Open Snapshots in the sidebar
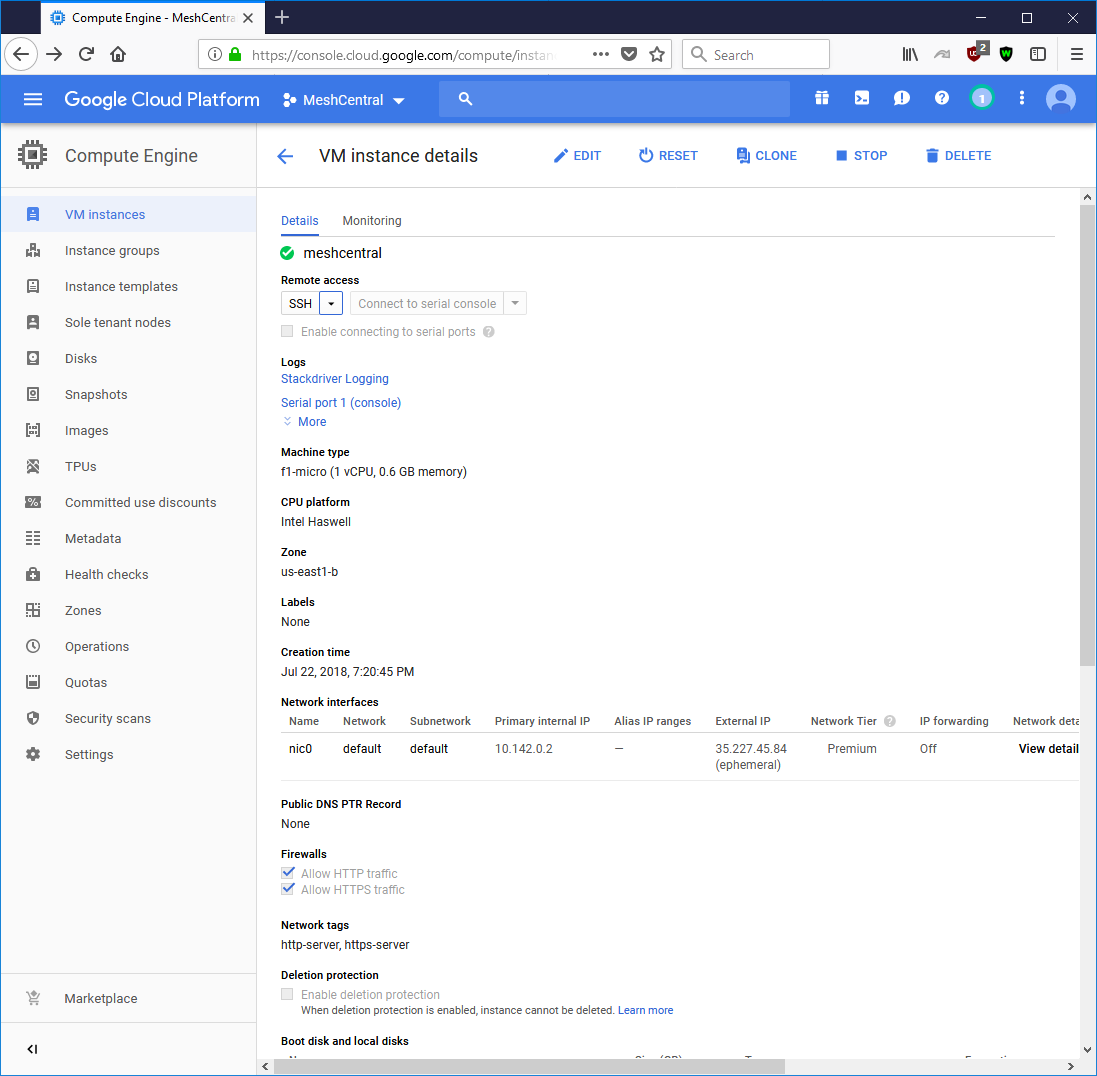 point(129,395)
